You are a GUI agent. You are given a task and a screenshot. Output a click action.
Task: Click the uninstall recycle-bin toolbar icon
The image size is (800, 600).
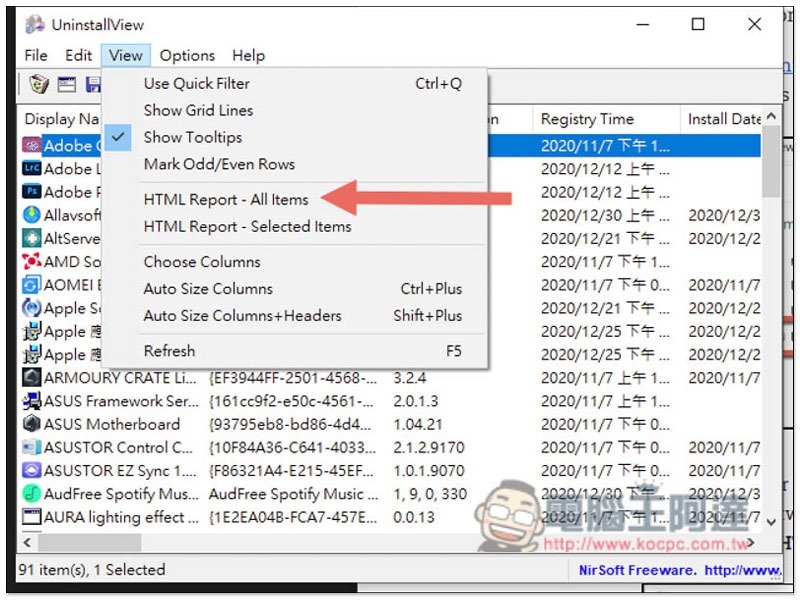click(x=39, y=84)
